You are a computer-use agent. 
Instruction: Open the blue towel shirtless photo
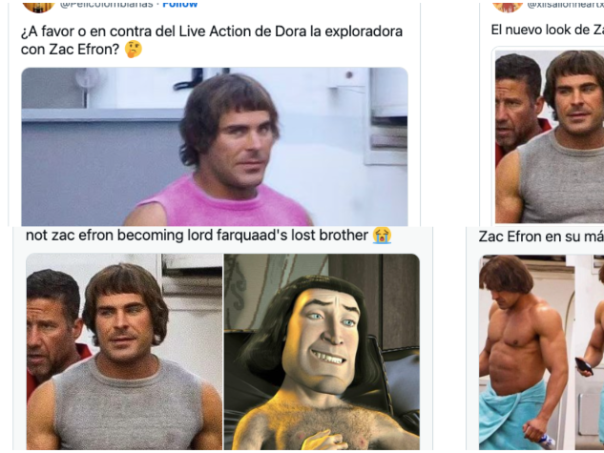(x=523, y=352)
